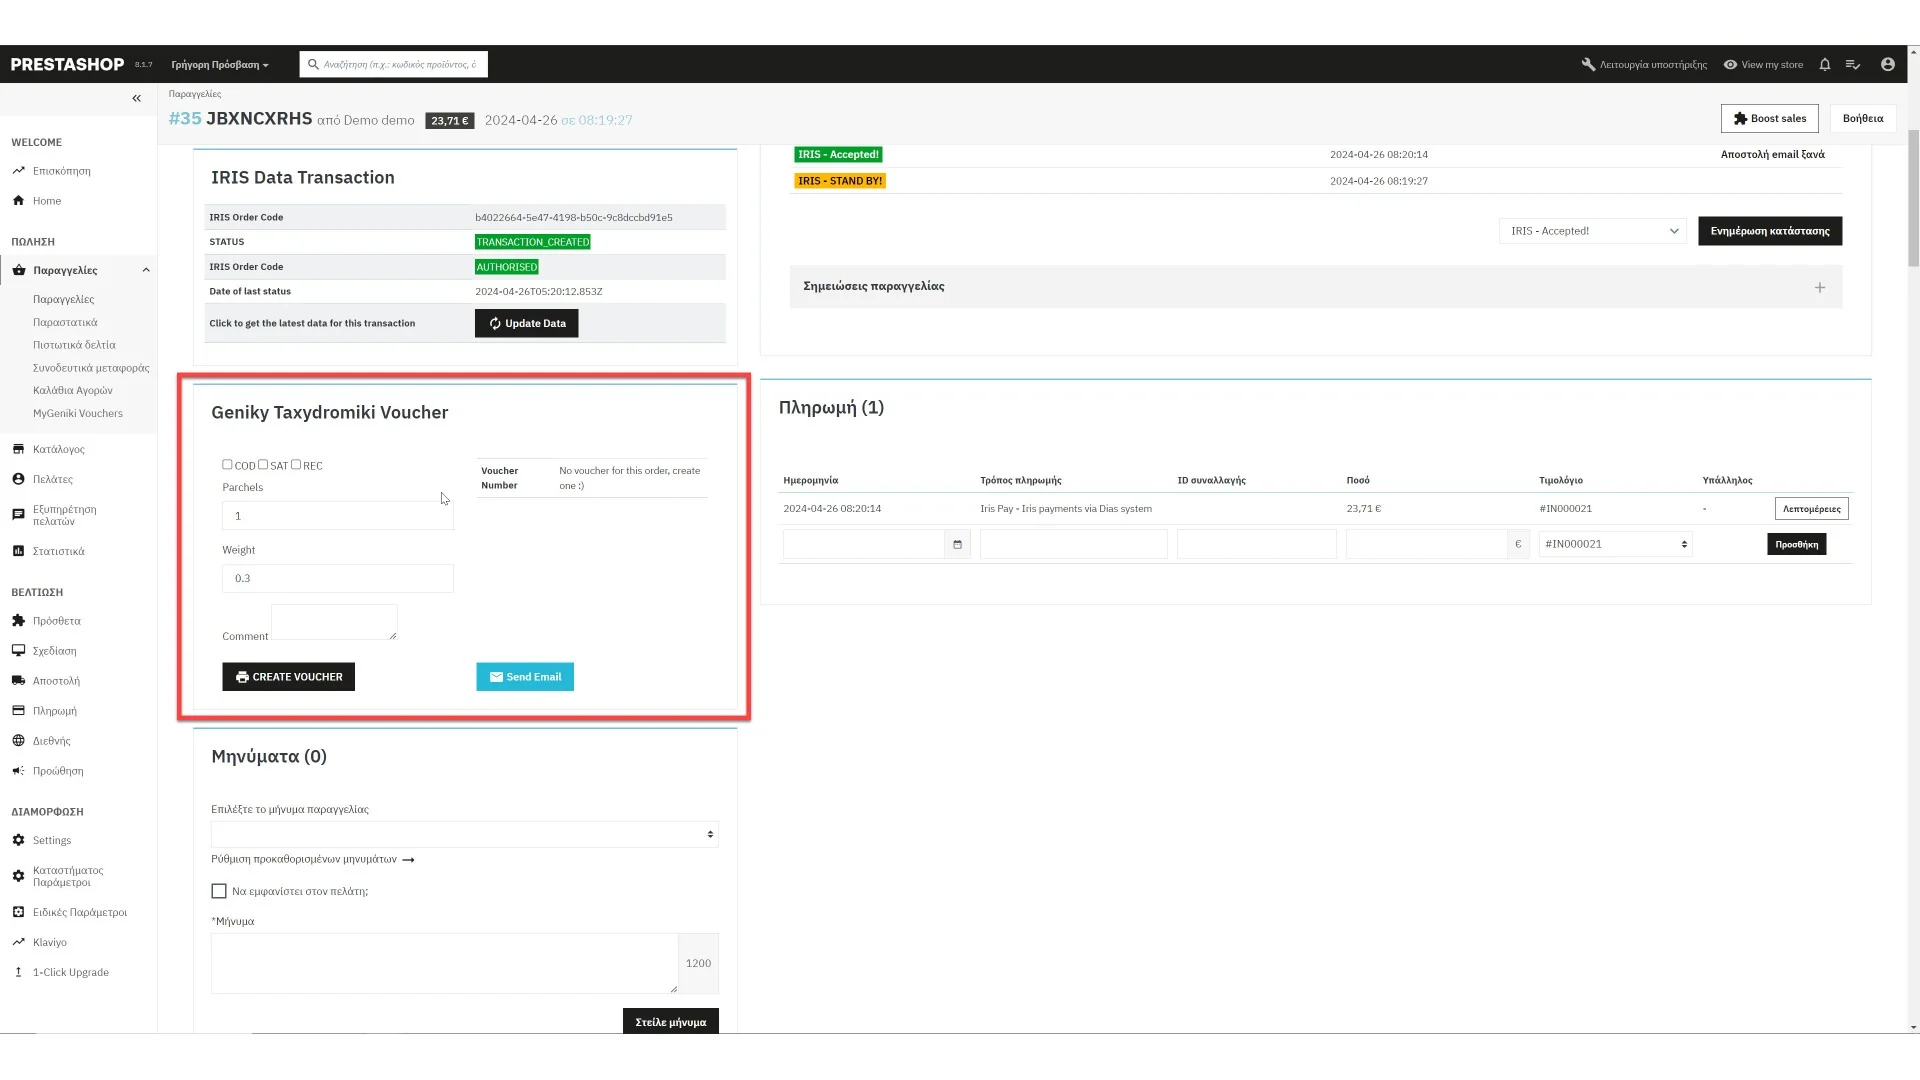Click the Λειτουργία υποστήριξης wrench icon

click(x=1588, y=64)
